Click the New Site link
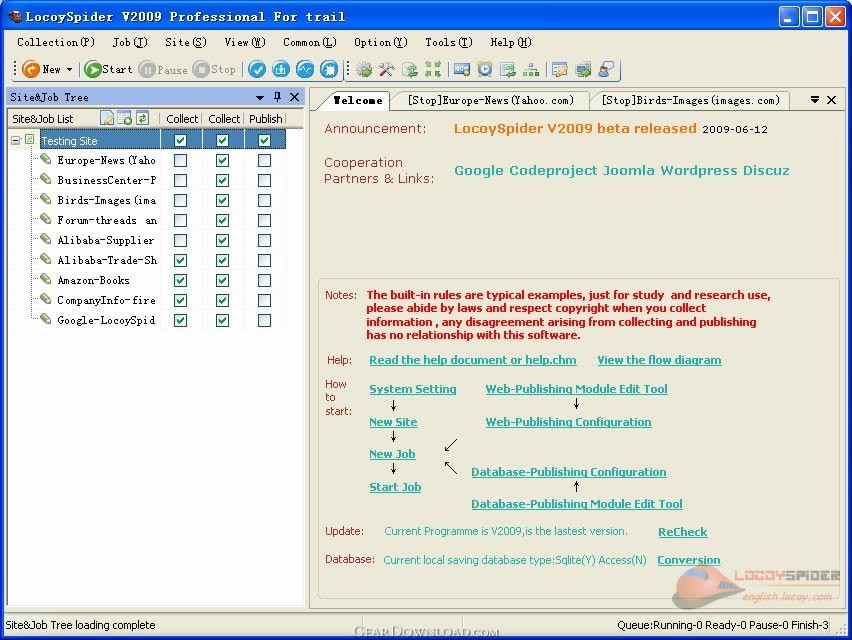 point(393,422)
